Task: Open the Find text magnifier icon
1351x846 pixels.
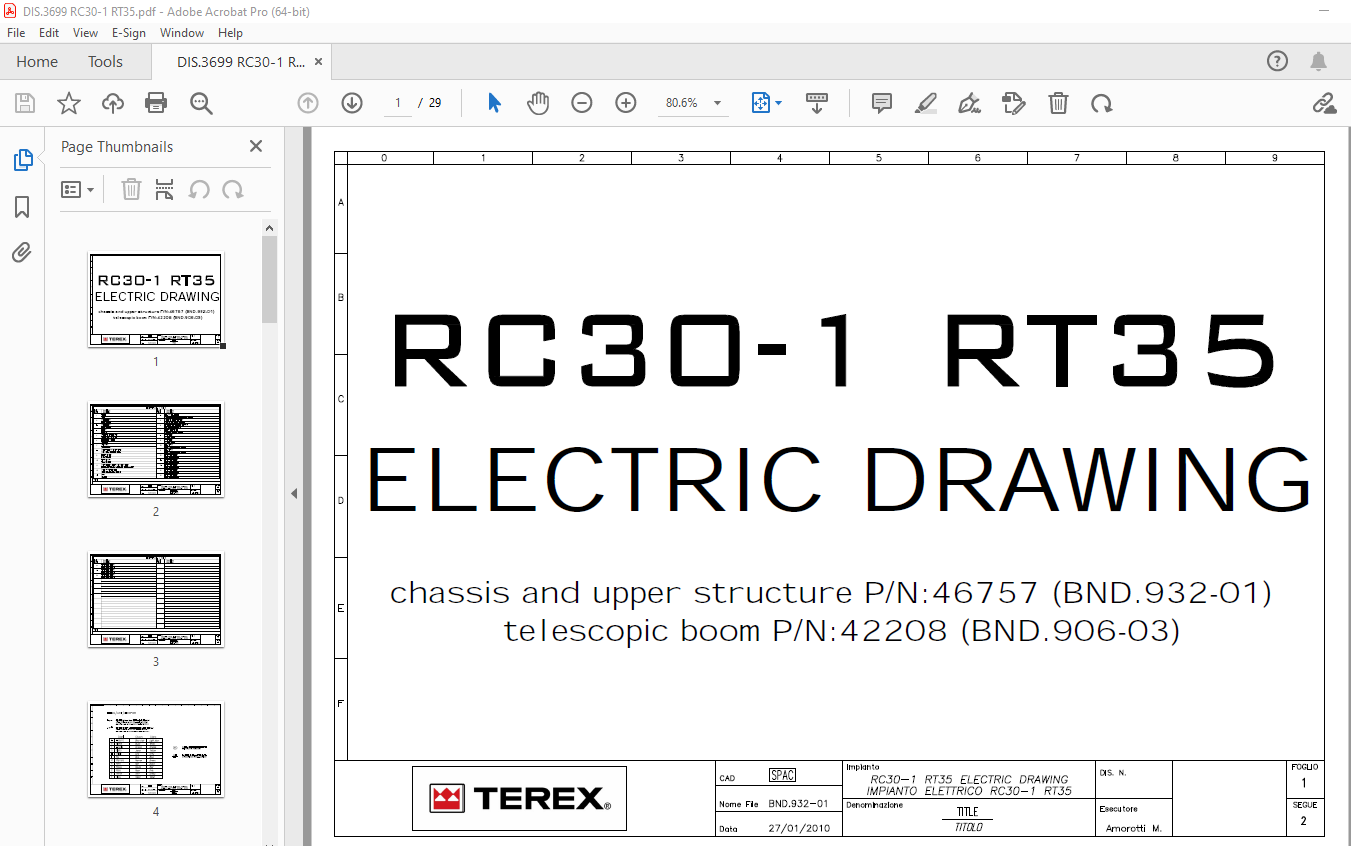Action: pos(201,103)
